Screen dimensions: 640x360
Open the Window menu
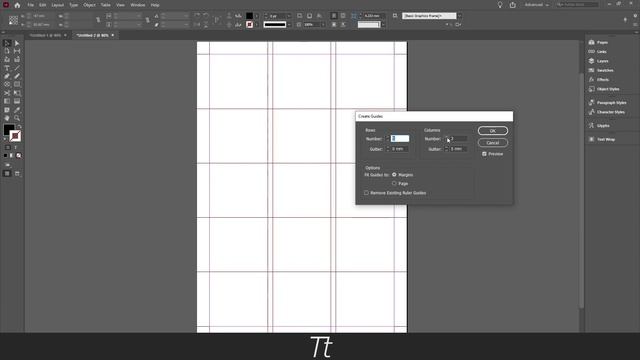point(138,5)
